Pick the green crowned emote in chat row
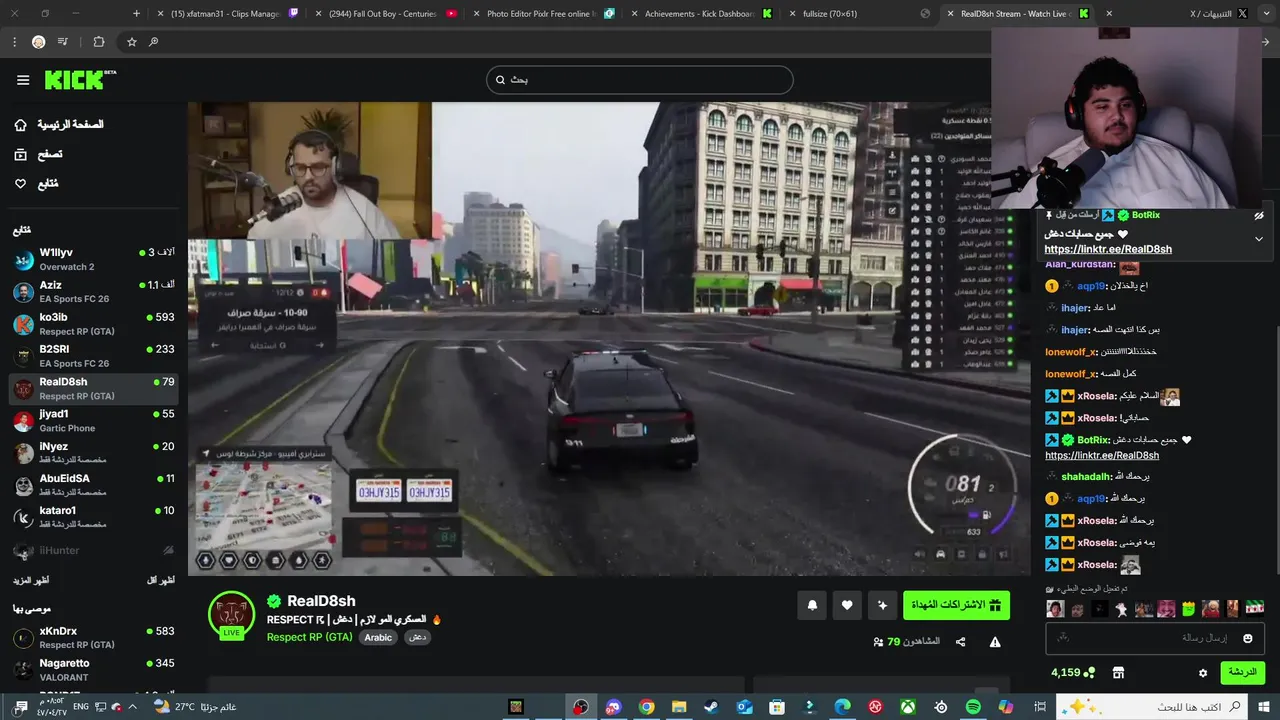Viewport: 1280px width, 720px height. click(x=1189, y=609)
